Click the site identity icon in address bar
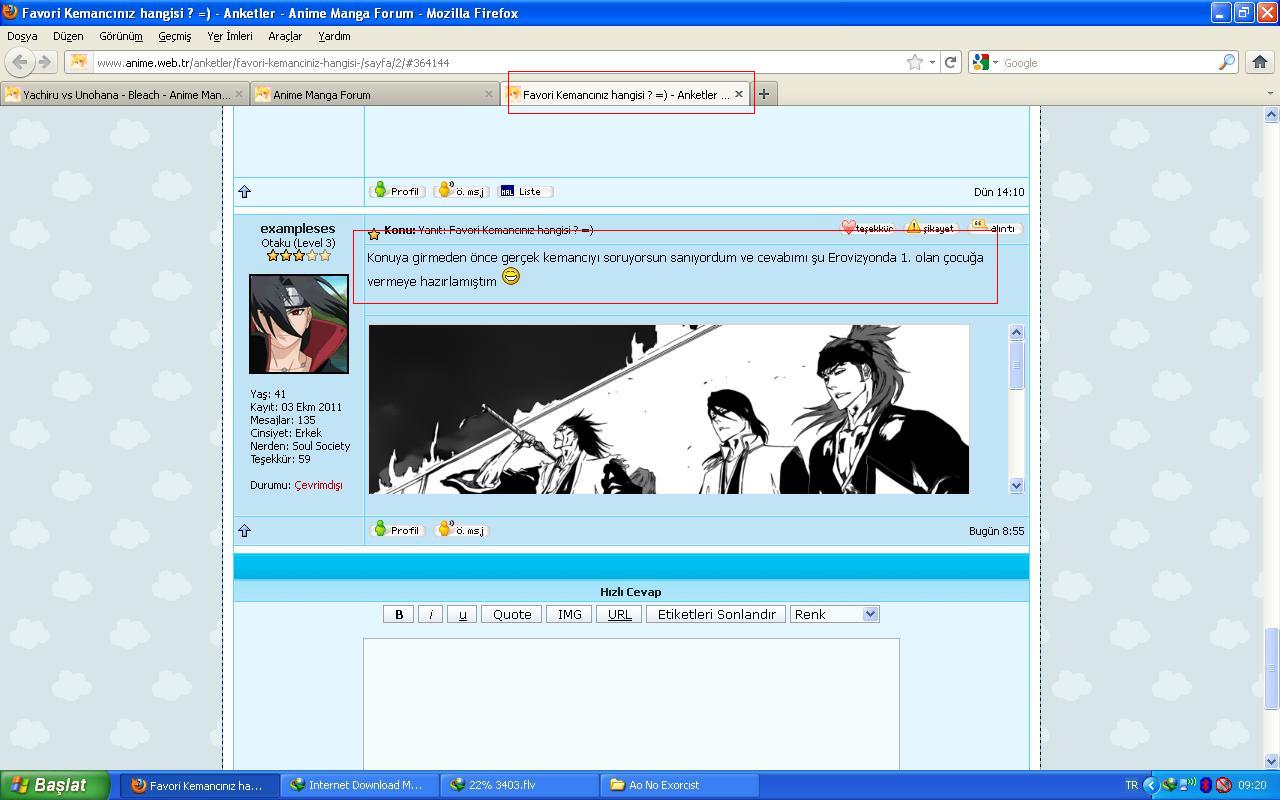 (x=79, y=62)
